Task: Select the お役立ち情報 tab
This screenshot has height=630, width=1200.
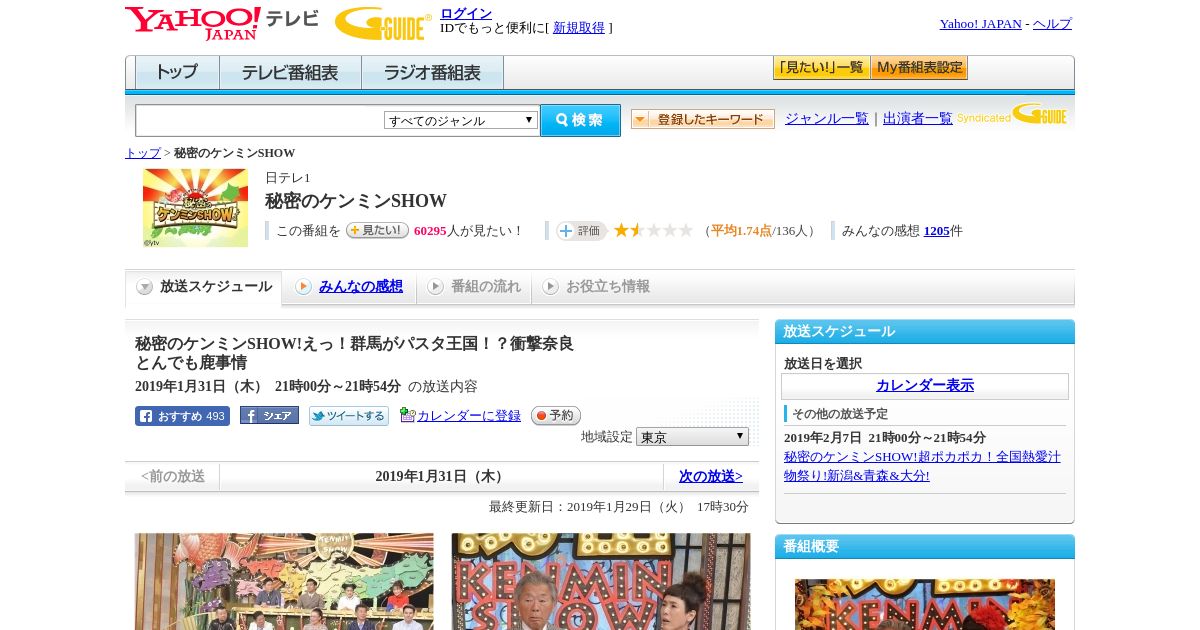Action: (x=596, y=287)
